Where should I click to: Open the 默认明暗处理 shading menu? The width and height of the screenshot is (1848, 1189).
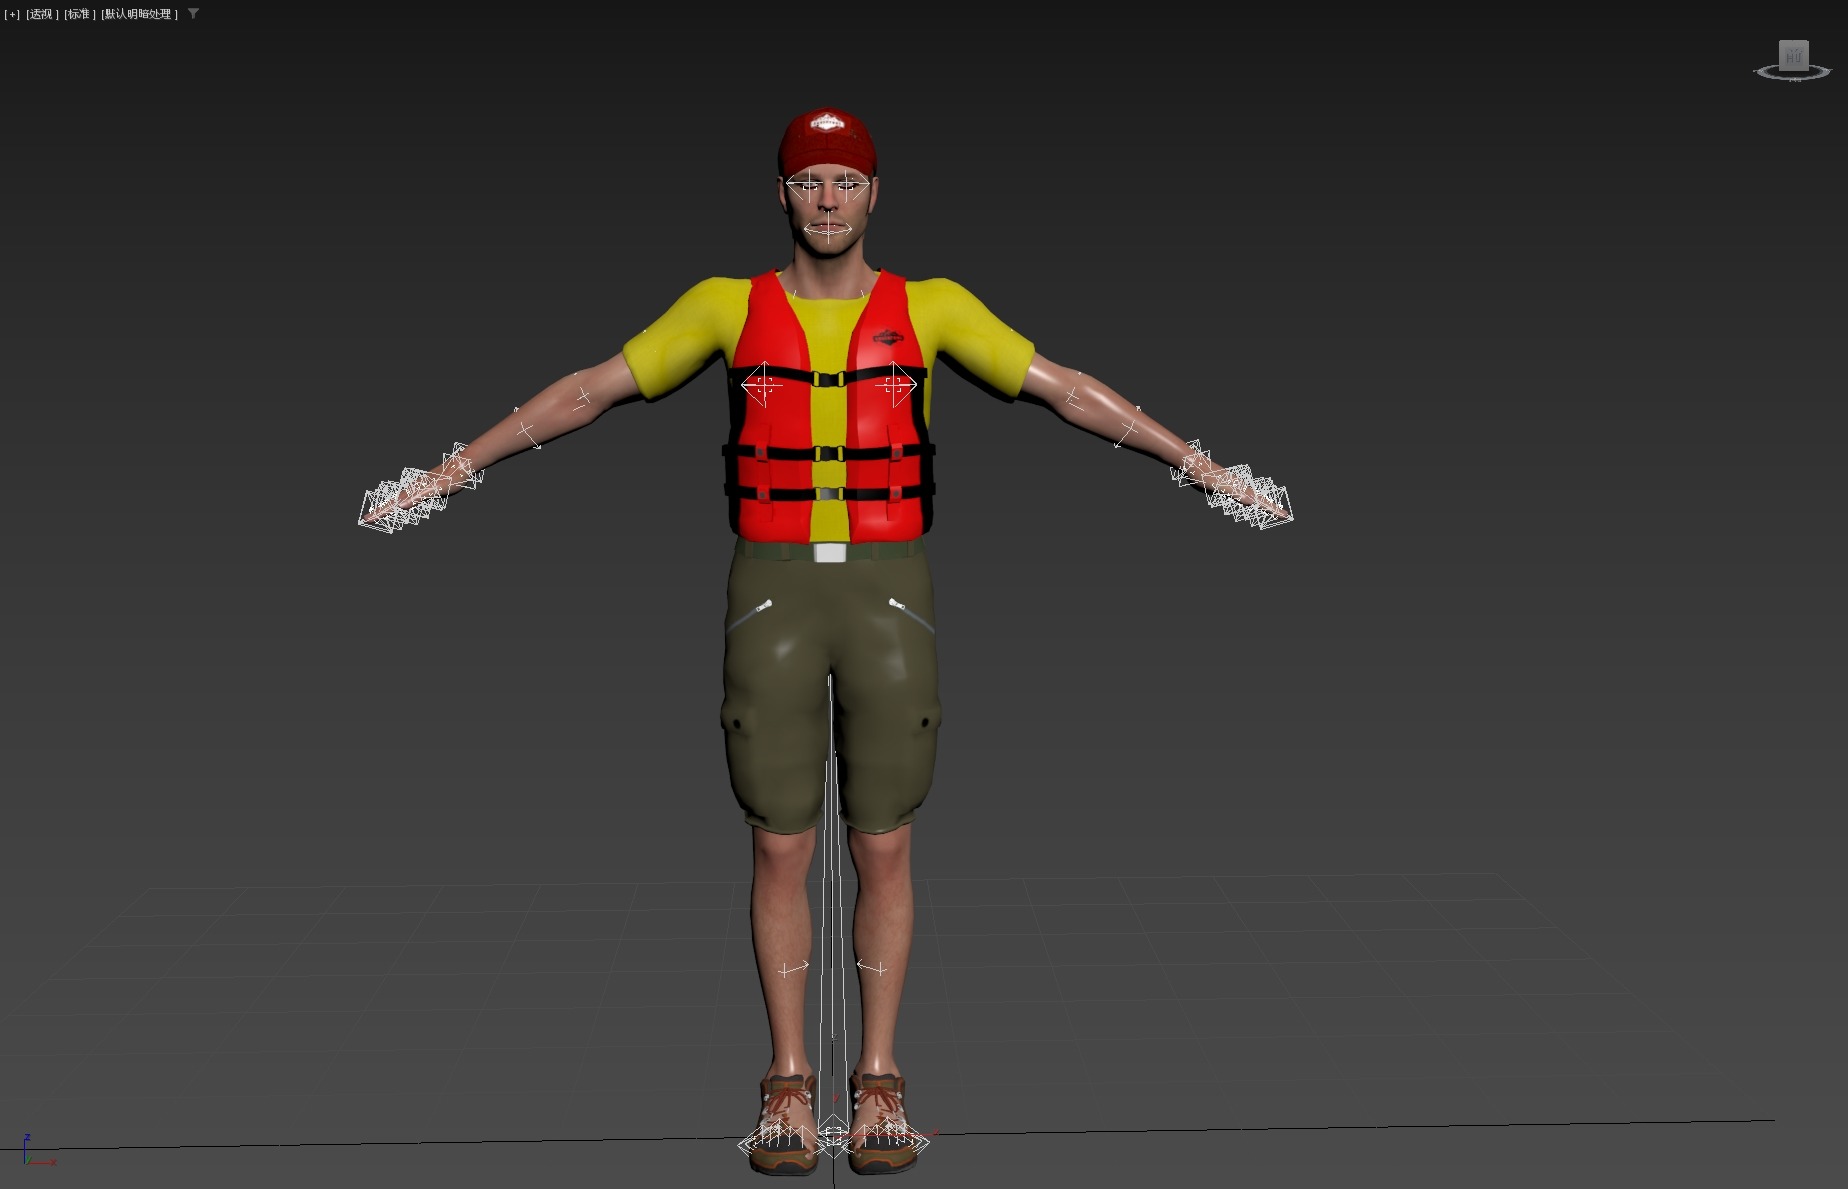(139, 14)
